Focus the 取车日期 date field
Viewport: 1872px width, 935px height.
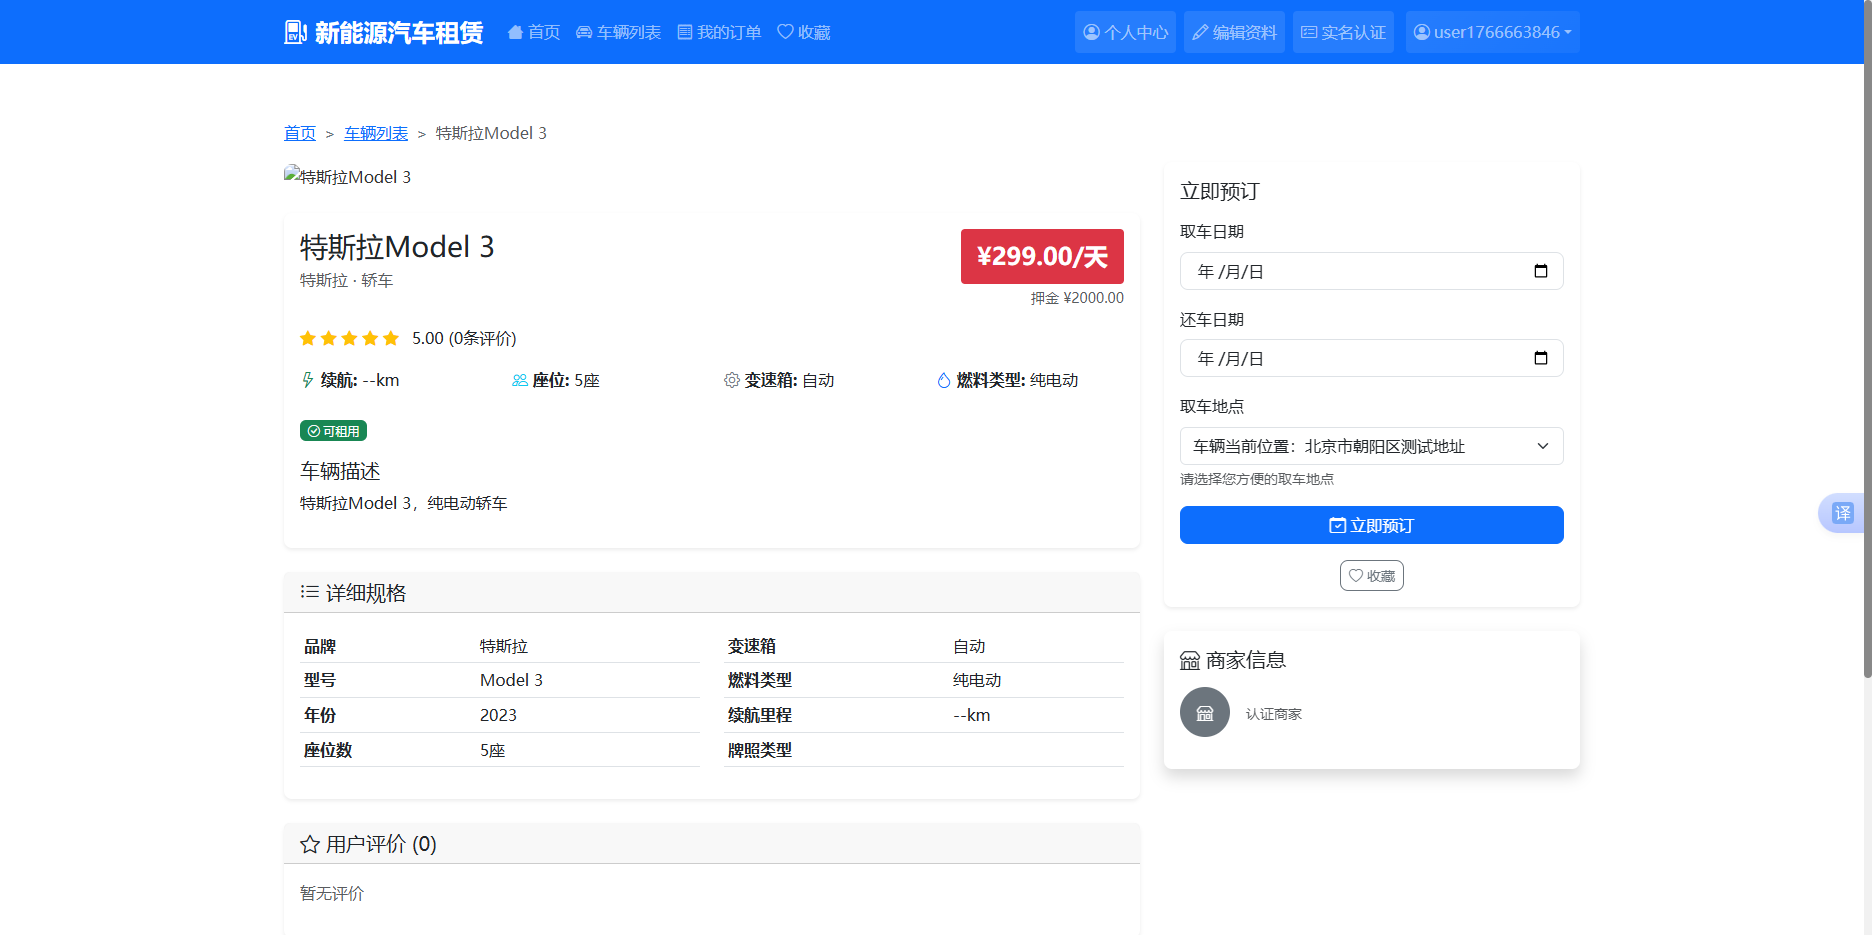pos(1372,271)
